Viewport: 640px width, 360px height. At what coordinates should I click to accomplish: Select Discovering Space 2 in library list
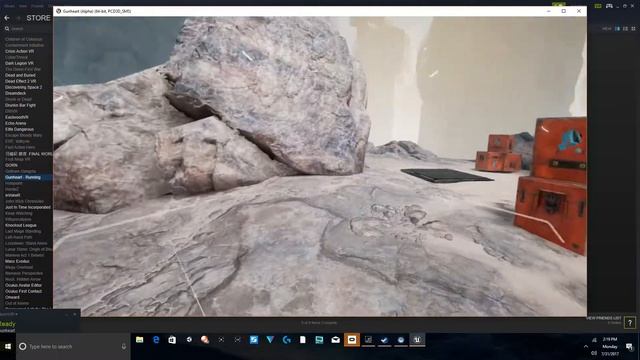tap(23, 87)
